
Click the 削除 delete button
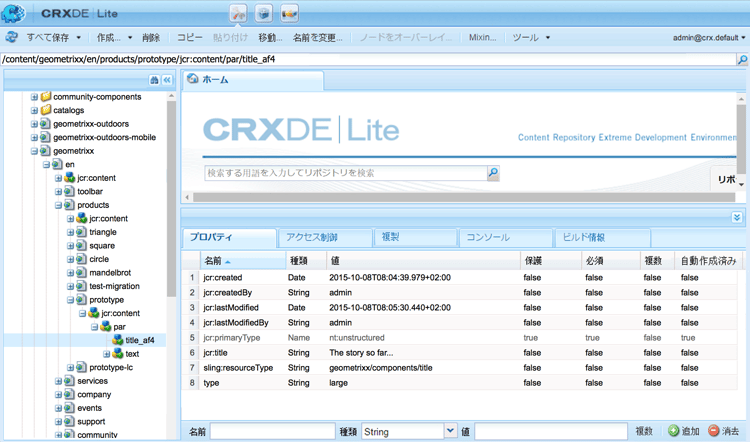click(x=151, y=37)
